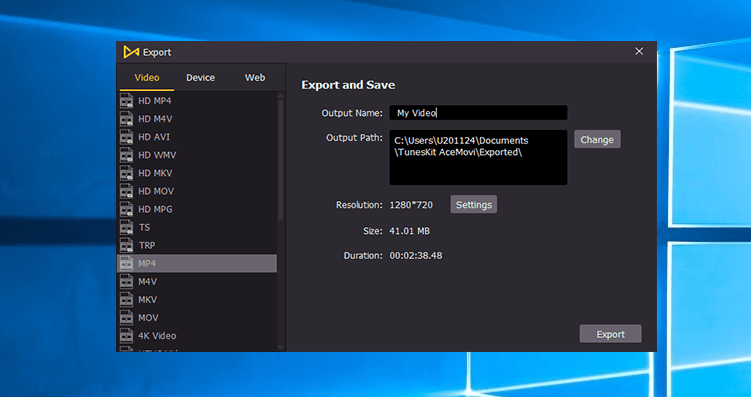This screenshot has height=397, width=751.
Task: Click the format list scrollbar thumb
Action: point(281,159)
